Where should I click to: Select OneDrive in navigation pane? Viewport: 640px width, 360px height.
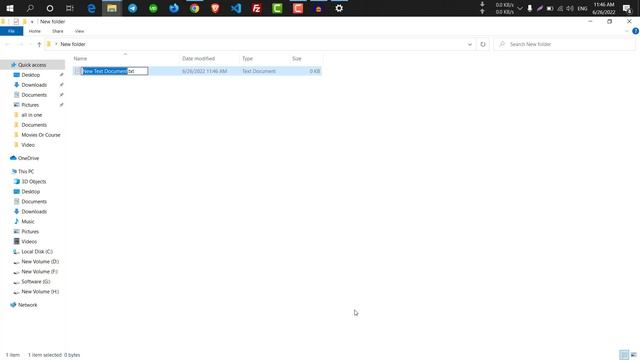pos(28,158)
